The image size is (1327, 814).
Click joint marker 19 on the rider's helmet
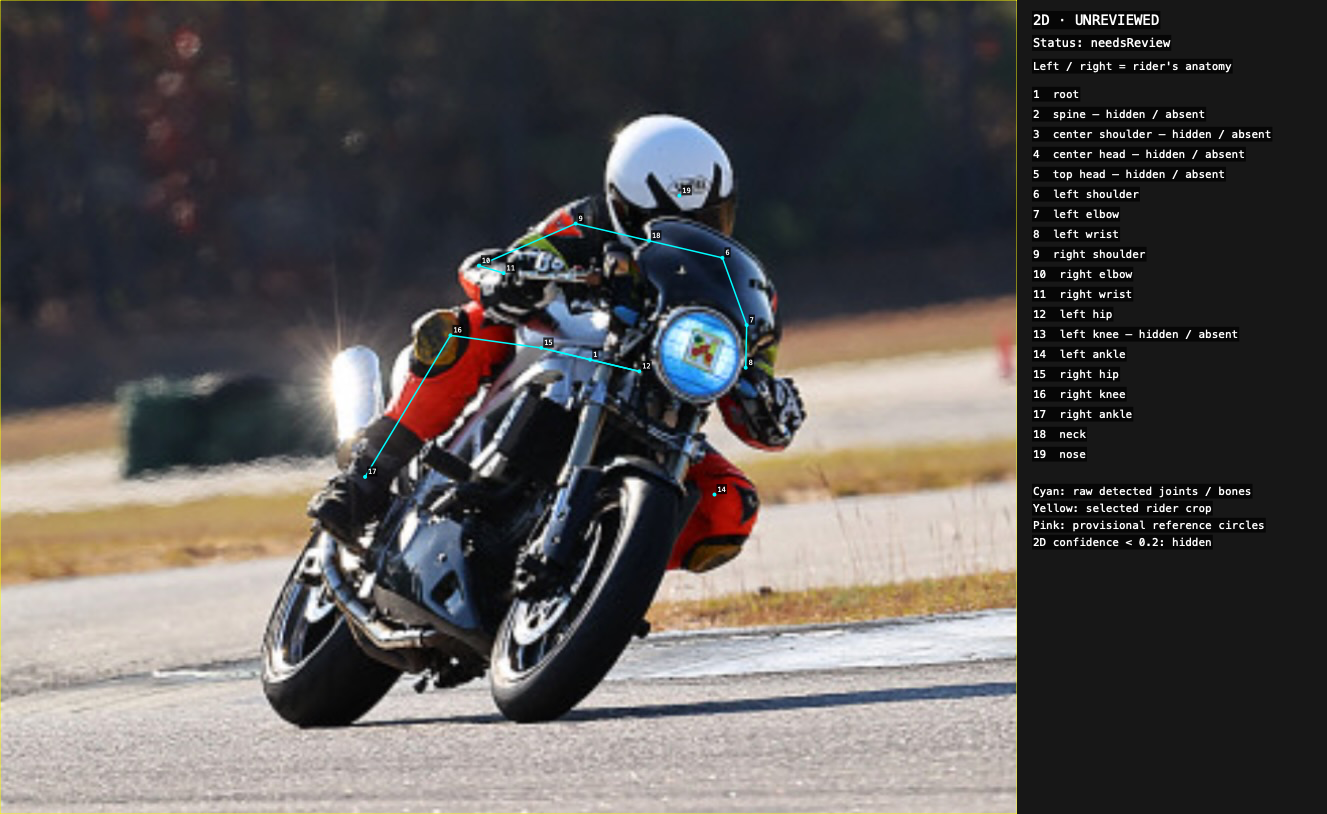(680, 195)
